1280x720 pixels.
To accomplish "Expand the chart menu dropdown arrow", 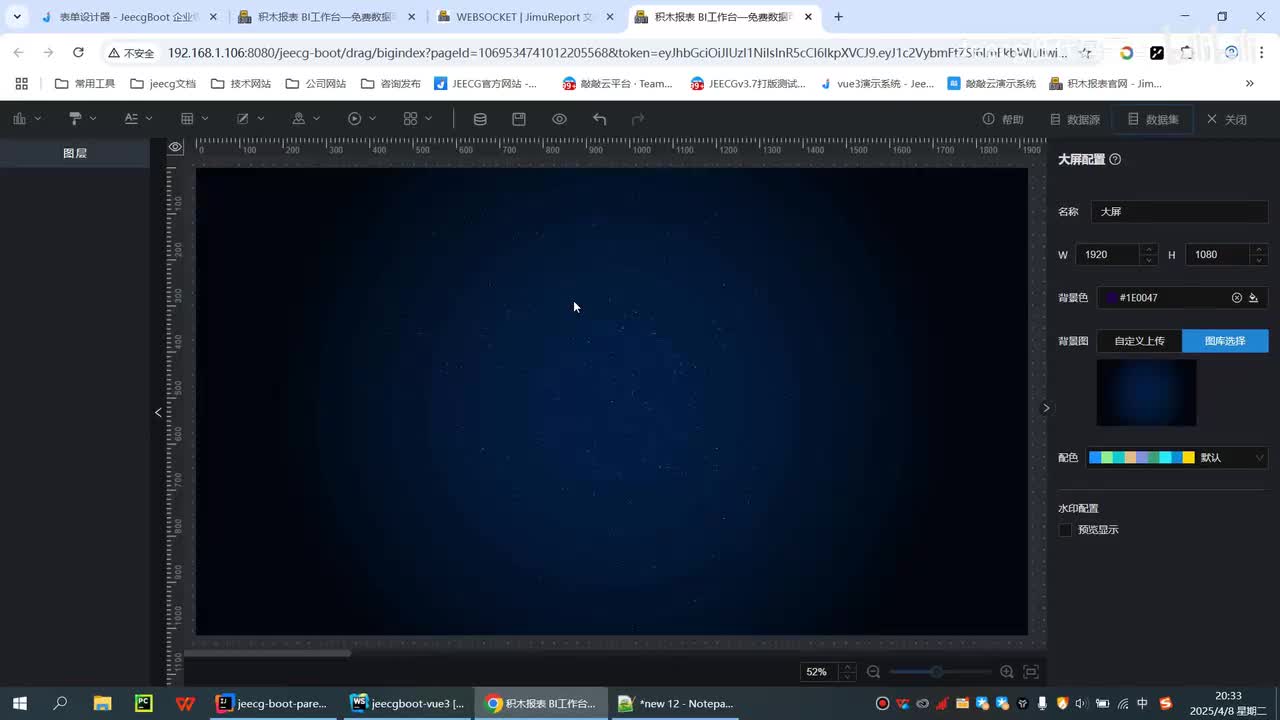I will tap(38, 119).
